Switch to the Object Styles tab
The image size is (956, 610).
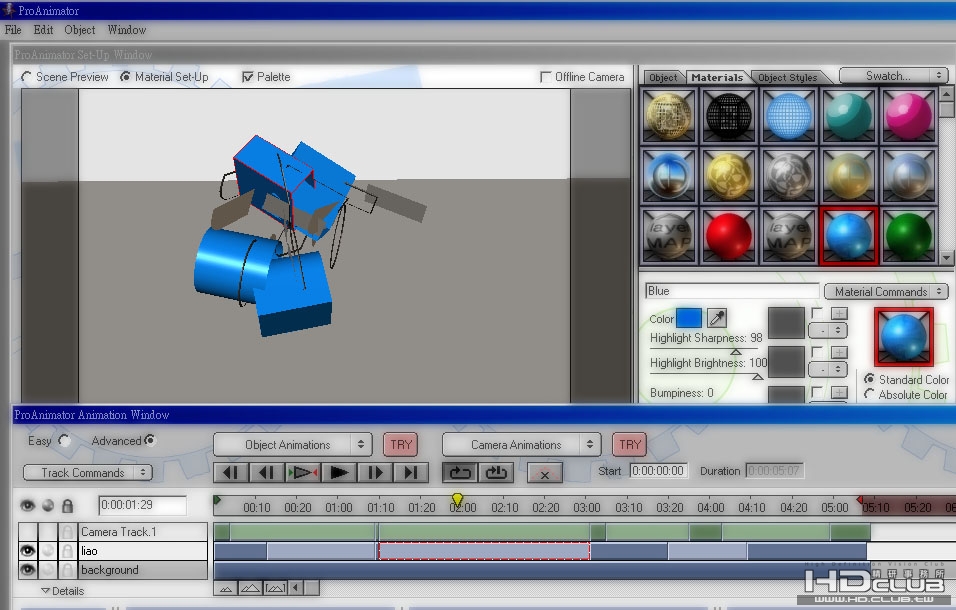(x=787, y=77)
